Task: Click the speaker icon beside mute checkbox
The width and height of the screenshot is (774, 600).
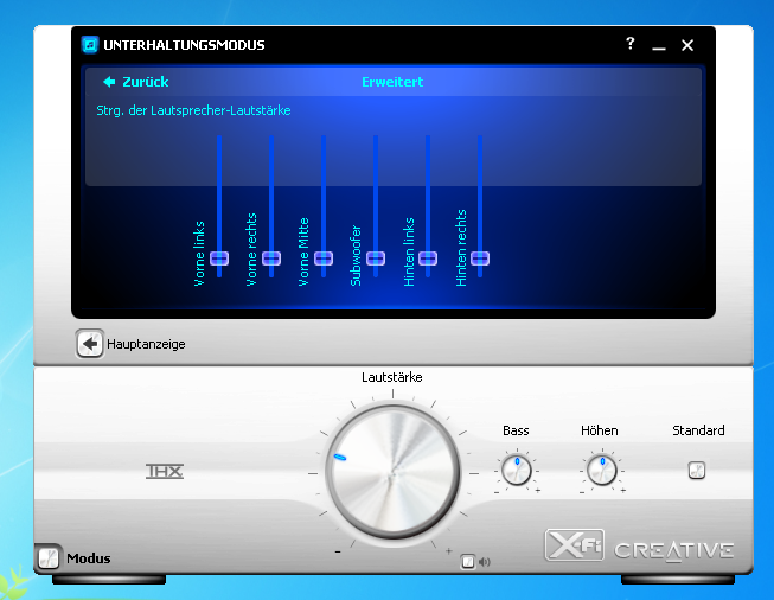Action: point(485,562)
